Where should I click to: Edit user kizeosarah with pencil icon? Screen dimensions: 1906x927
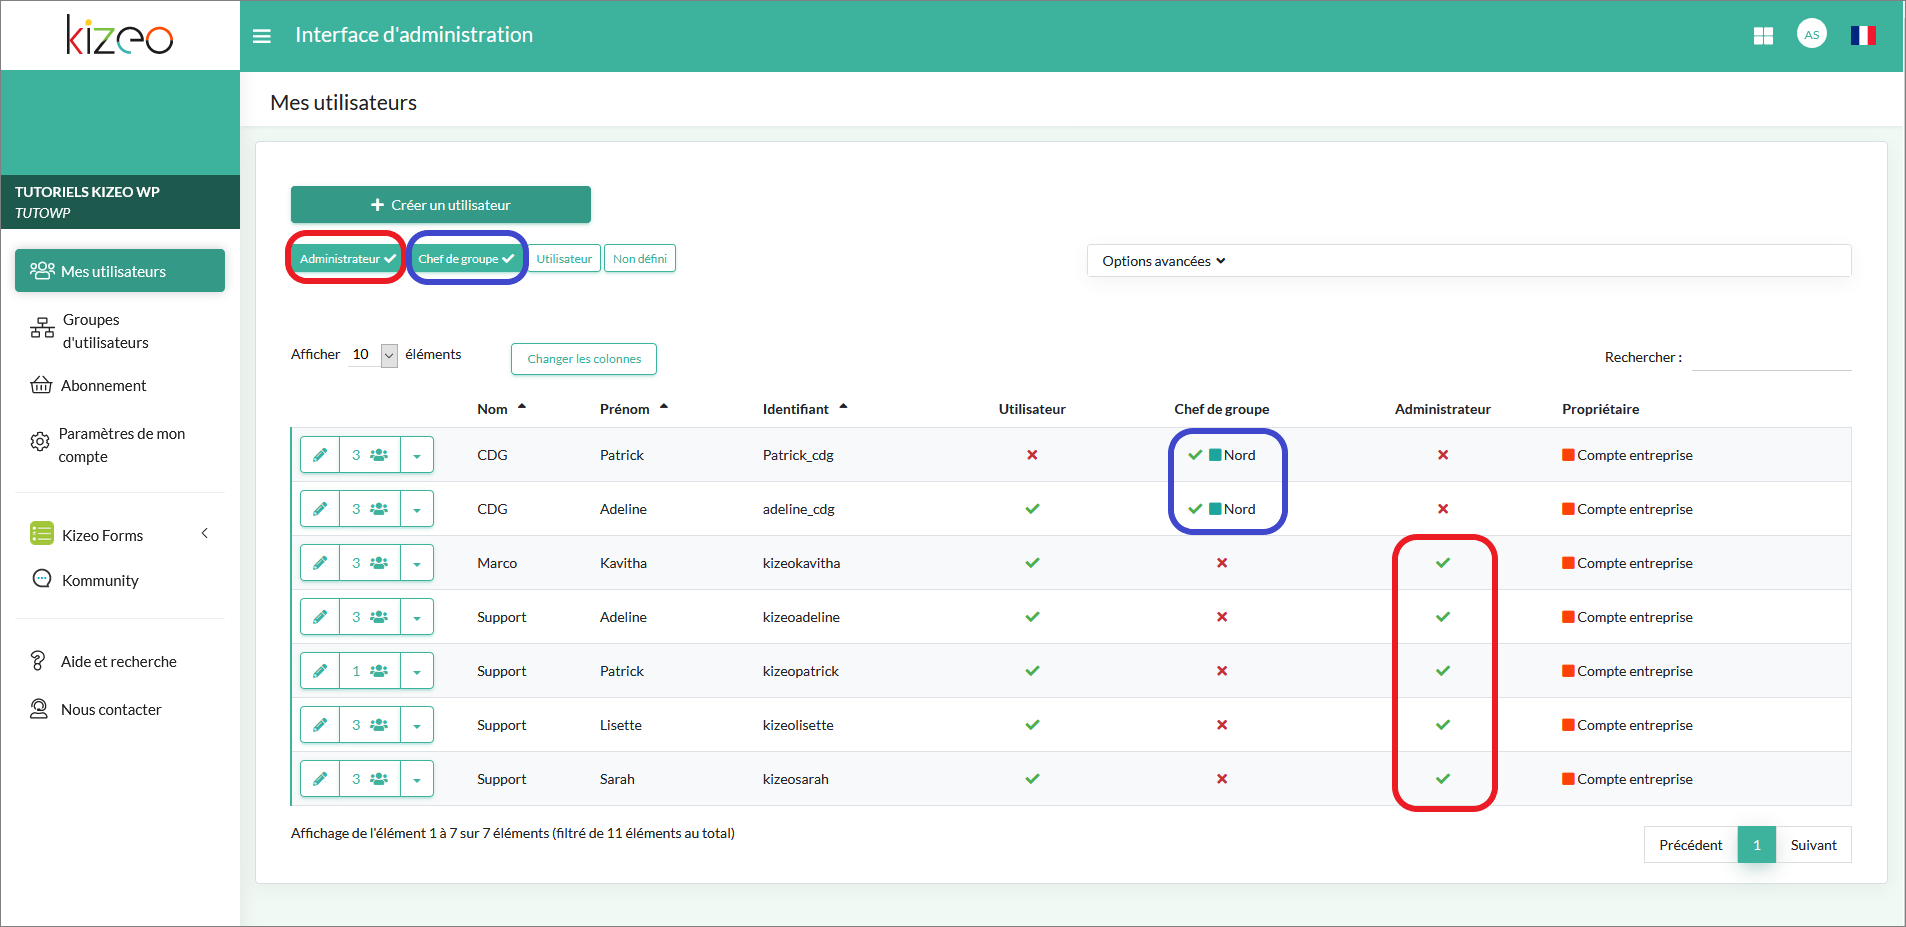coord(320,779)
